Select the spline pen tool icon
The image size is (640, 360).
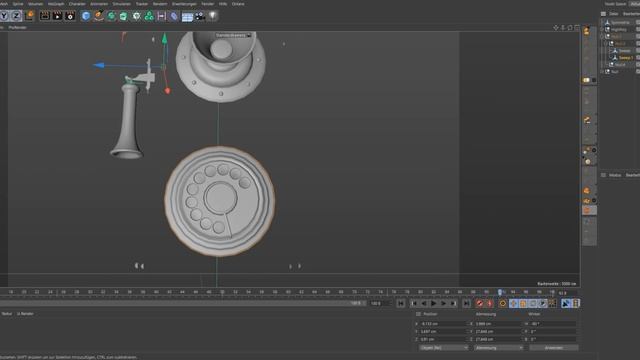tap(98, 16)
